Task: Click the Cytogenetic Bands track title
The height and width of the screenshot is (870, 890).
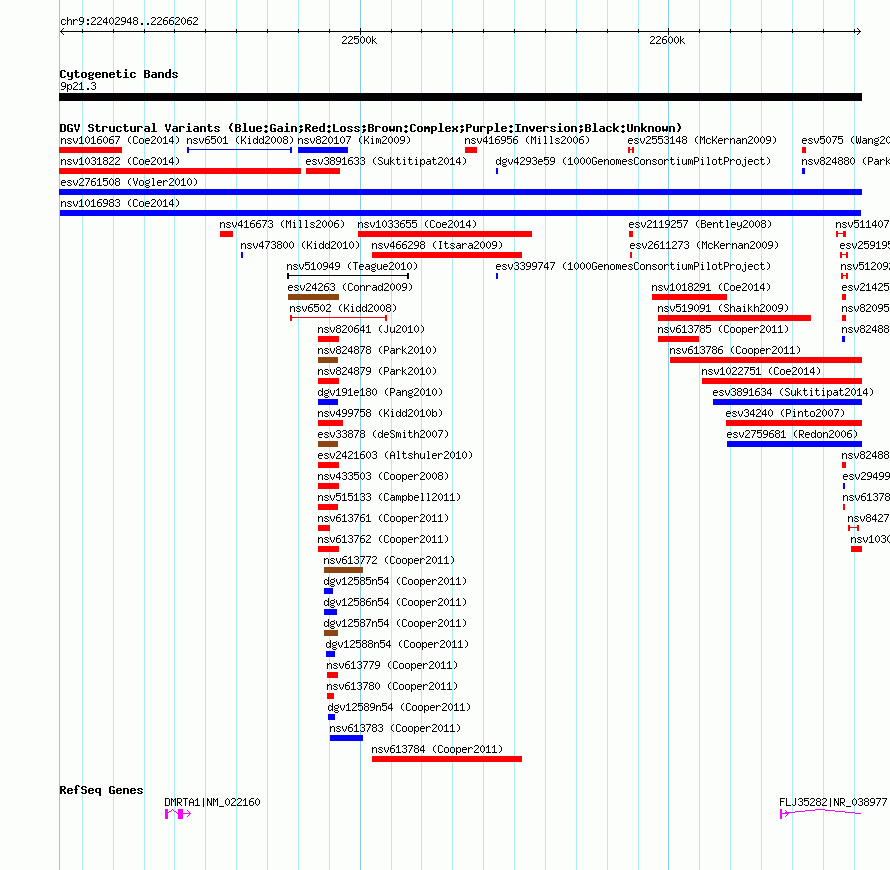Action: [119, 74]
